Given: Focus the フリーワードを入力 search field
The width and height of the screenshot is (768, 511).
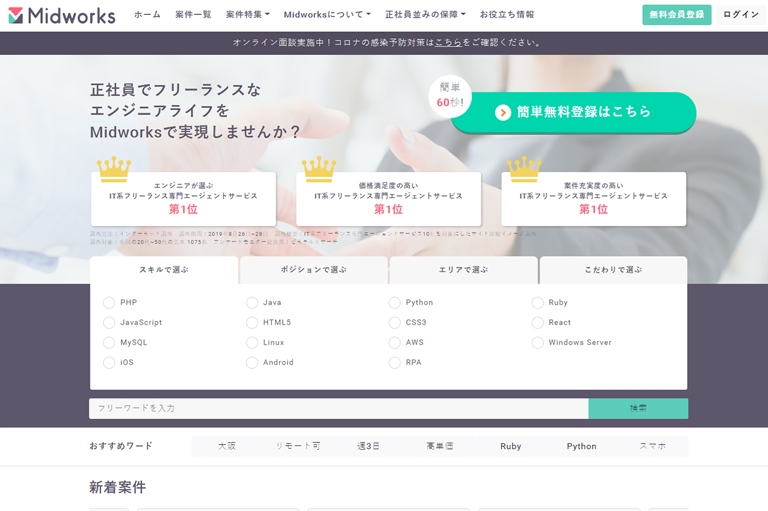Looking at the screenshot, I should [x=339, y=409].
